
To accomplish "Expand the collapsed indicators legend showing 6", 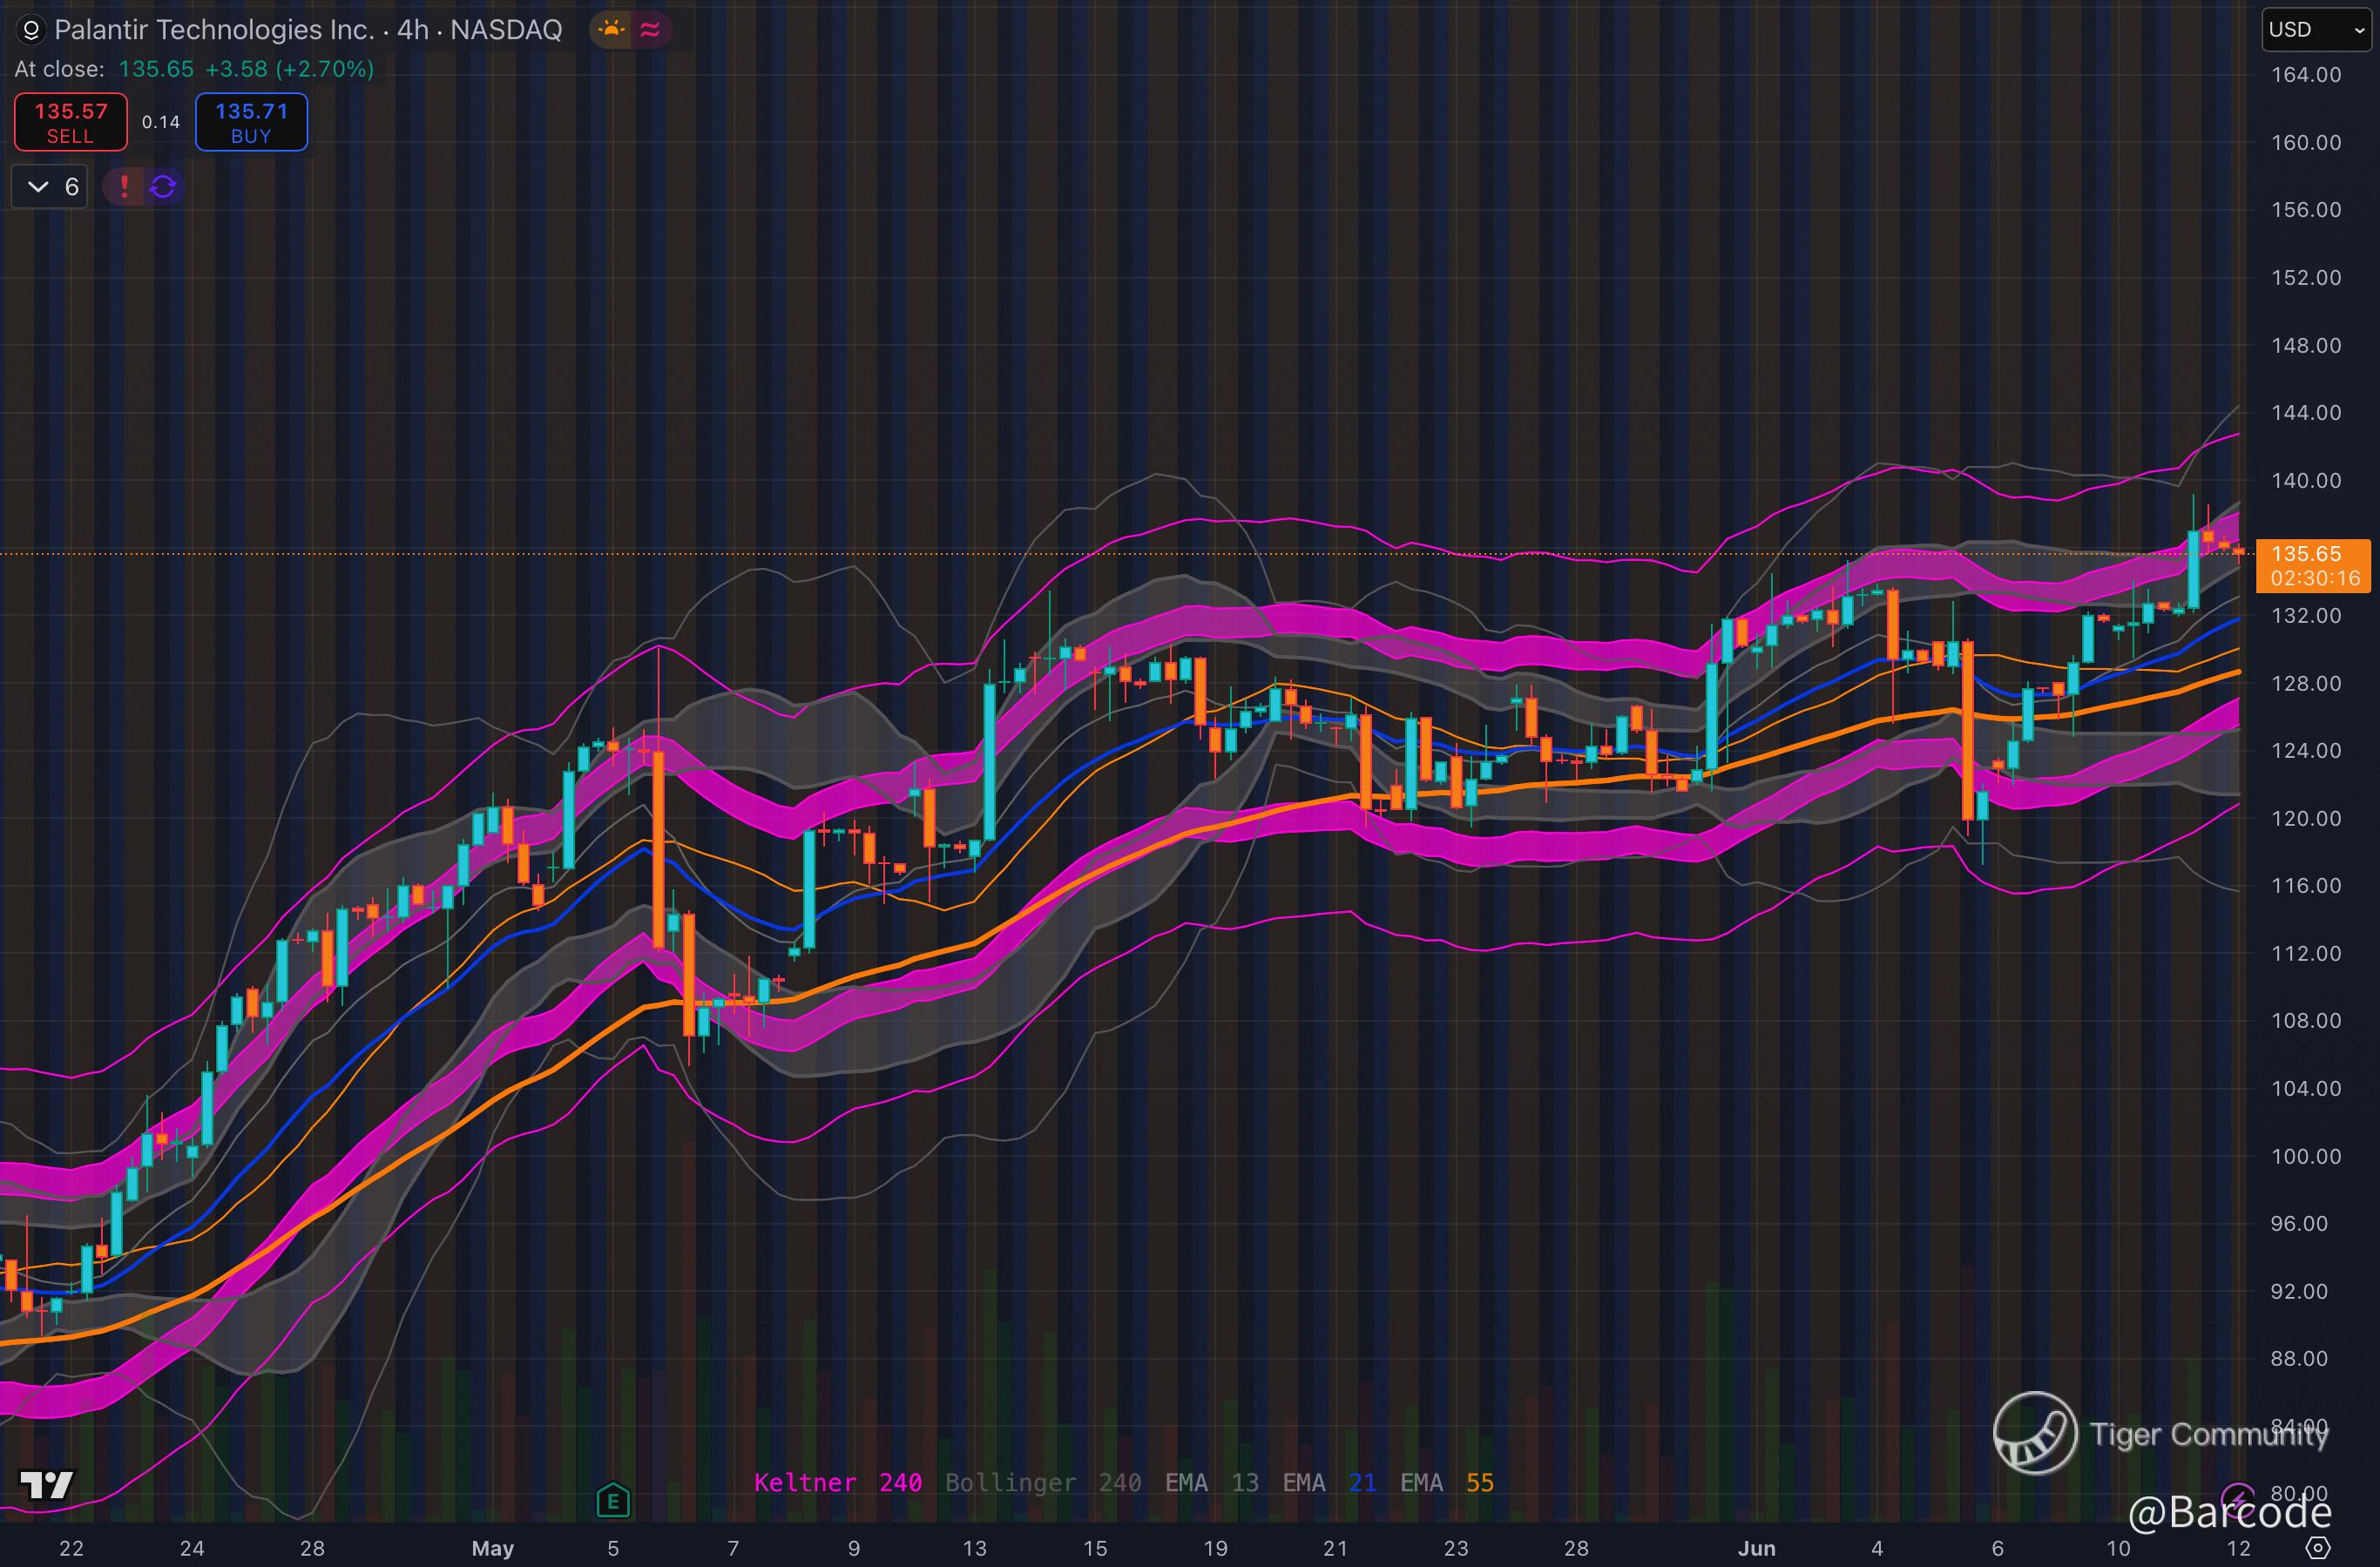I will (50, 187).
